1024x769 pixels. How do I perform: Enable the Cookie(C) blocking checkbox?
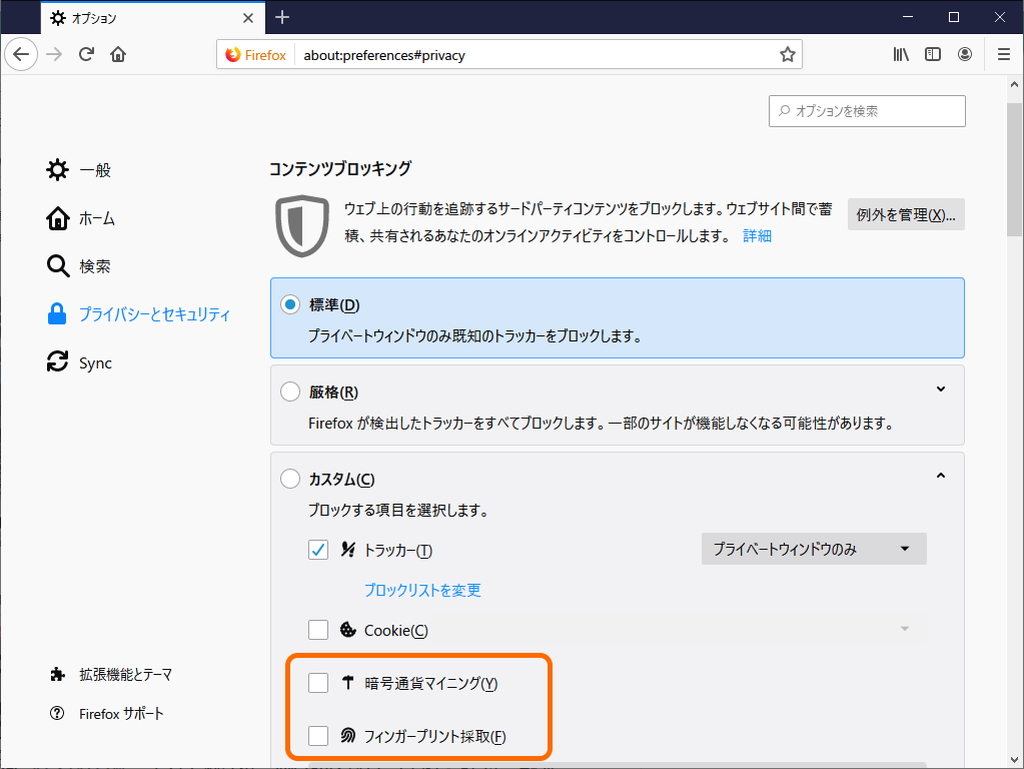click(x=318, y=629)
